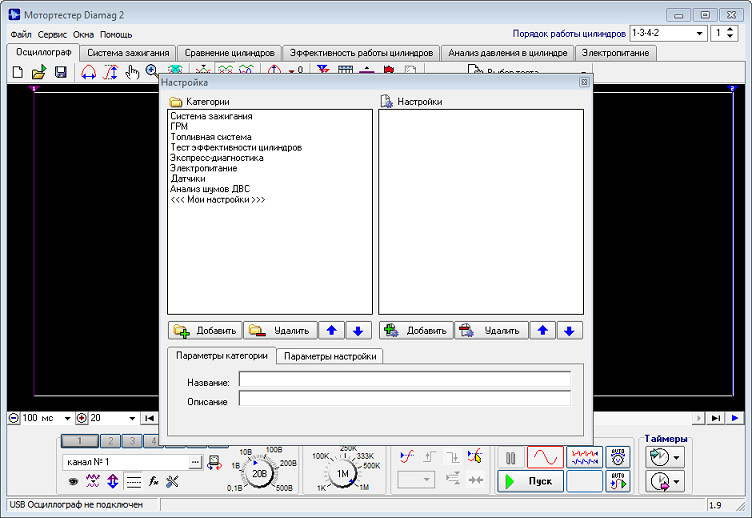Click the 1M sample rate knob
The image size is (752, 518).
click(342, 474)
